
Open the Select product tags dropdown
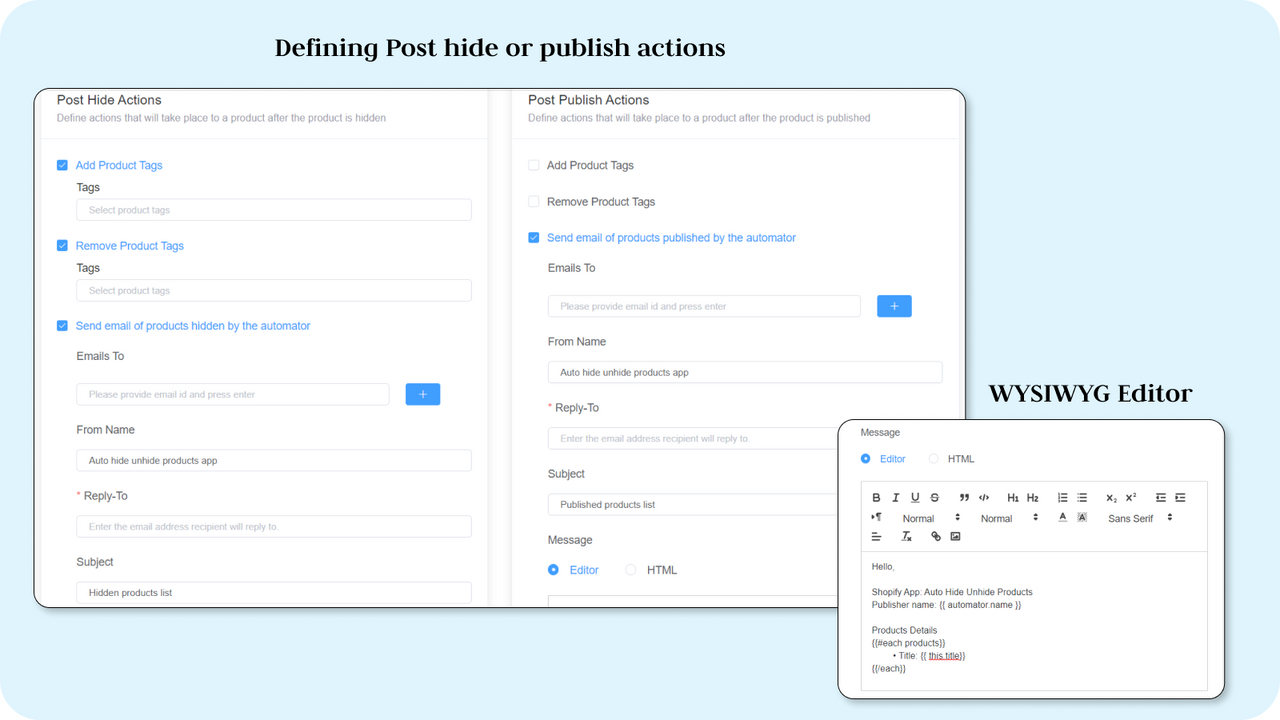click(273, 209)
